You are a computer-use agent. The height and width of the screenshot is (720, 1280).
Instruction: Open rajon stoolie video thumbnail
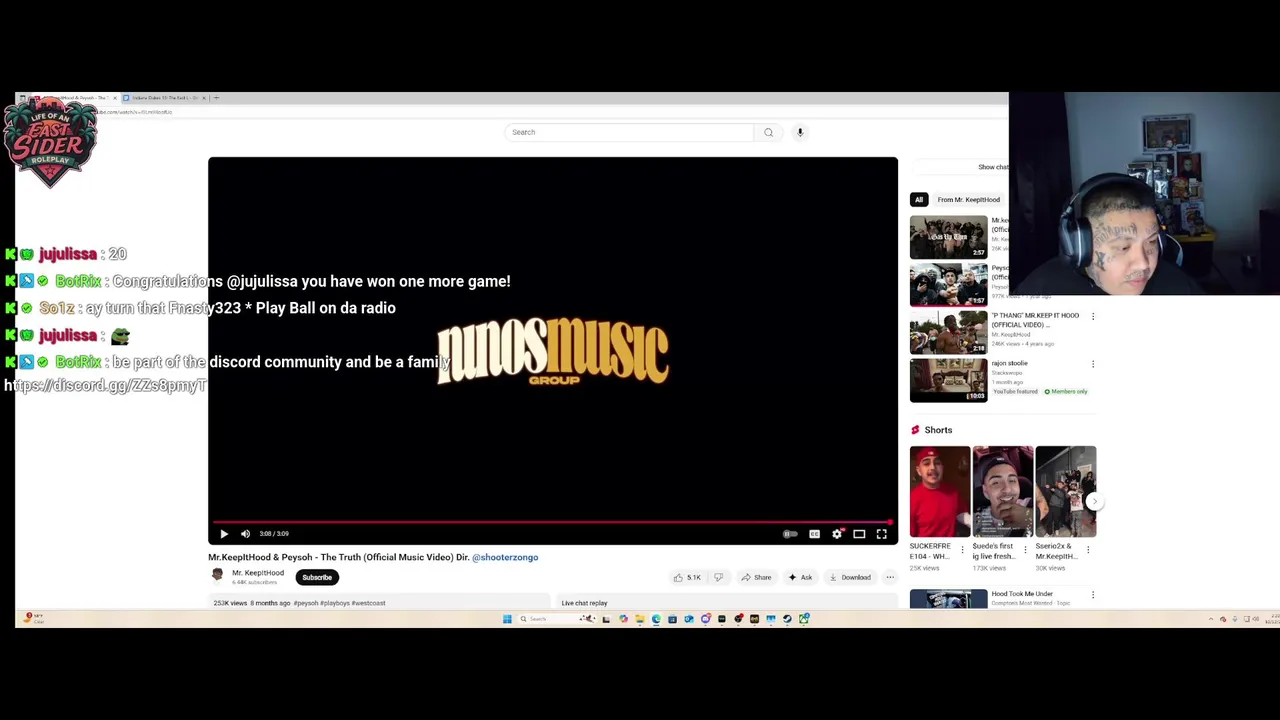pyautogui.click(x=948, y=380)
